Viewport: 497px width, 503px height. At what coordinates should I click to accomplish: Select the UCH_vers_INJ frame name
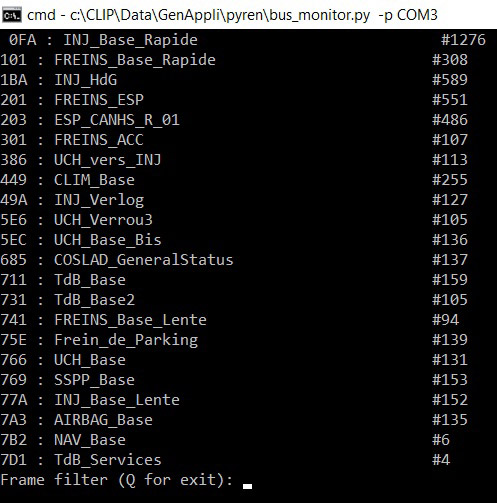(x=108, y=161)
